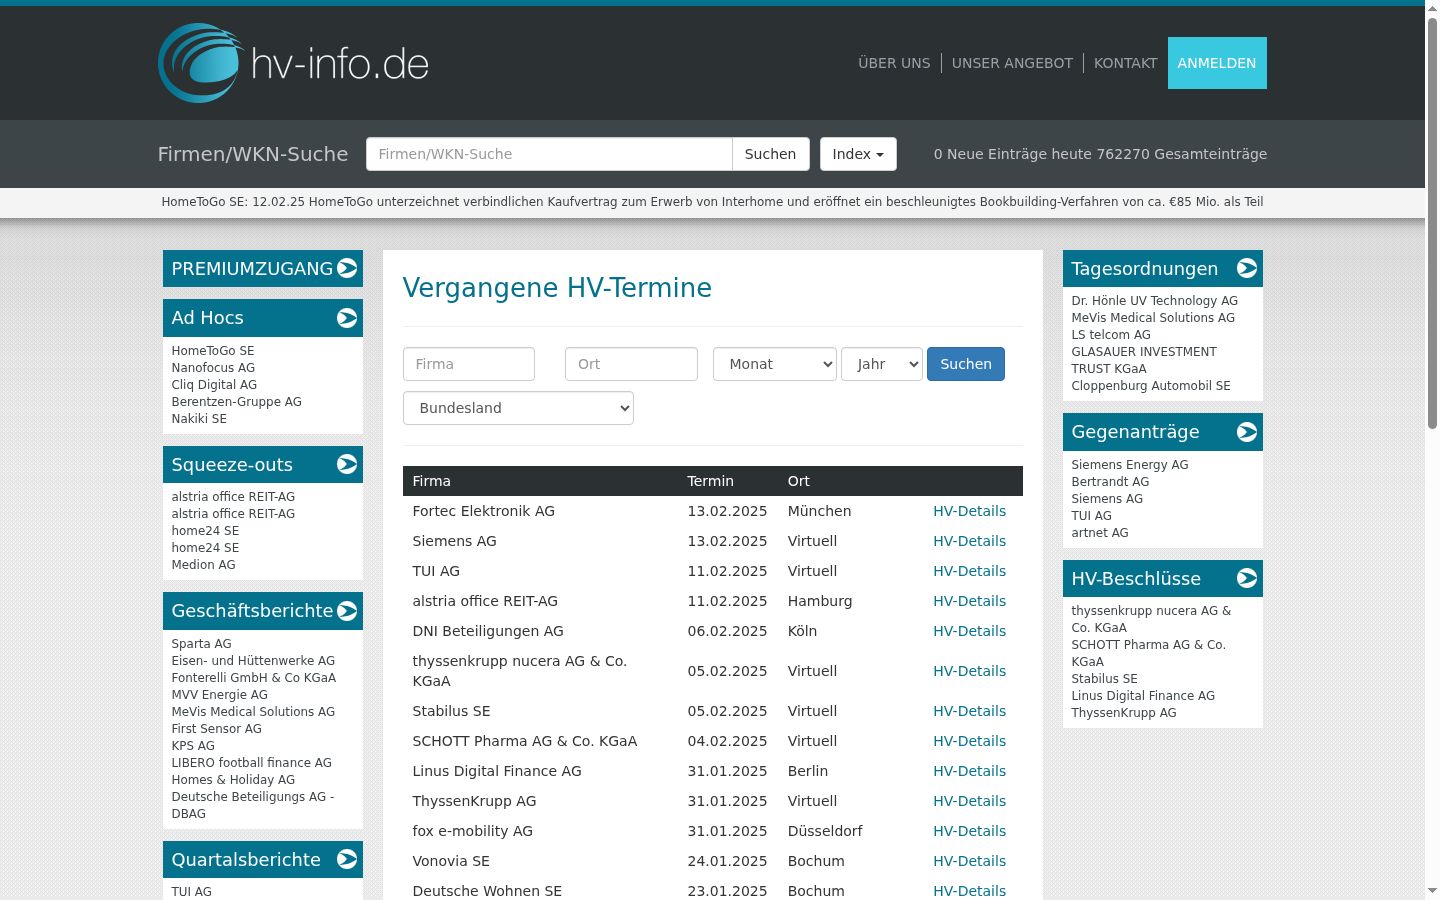Image resolution: width=1440 pixels, height=900 pixels.
Task: Click the Geschäftsberichte arrow icon
Action: [347, 611]
